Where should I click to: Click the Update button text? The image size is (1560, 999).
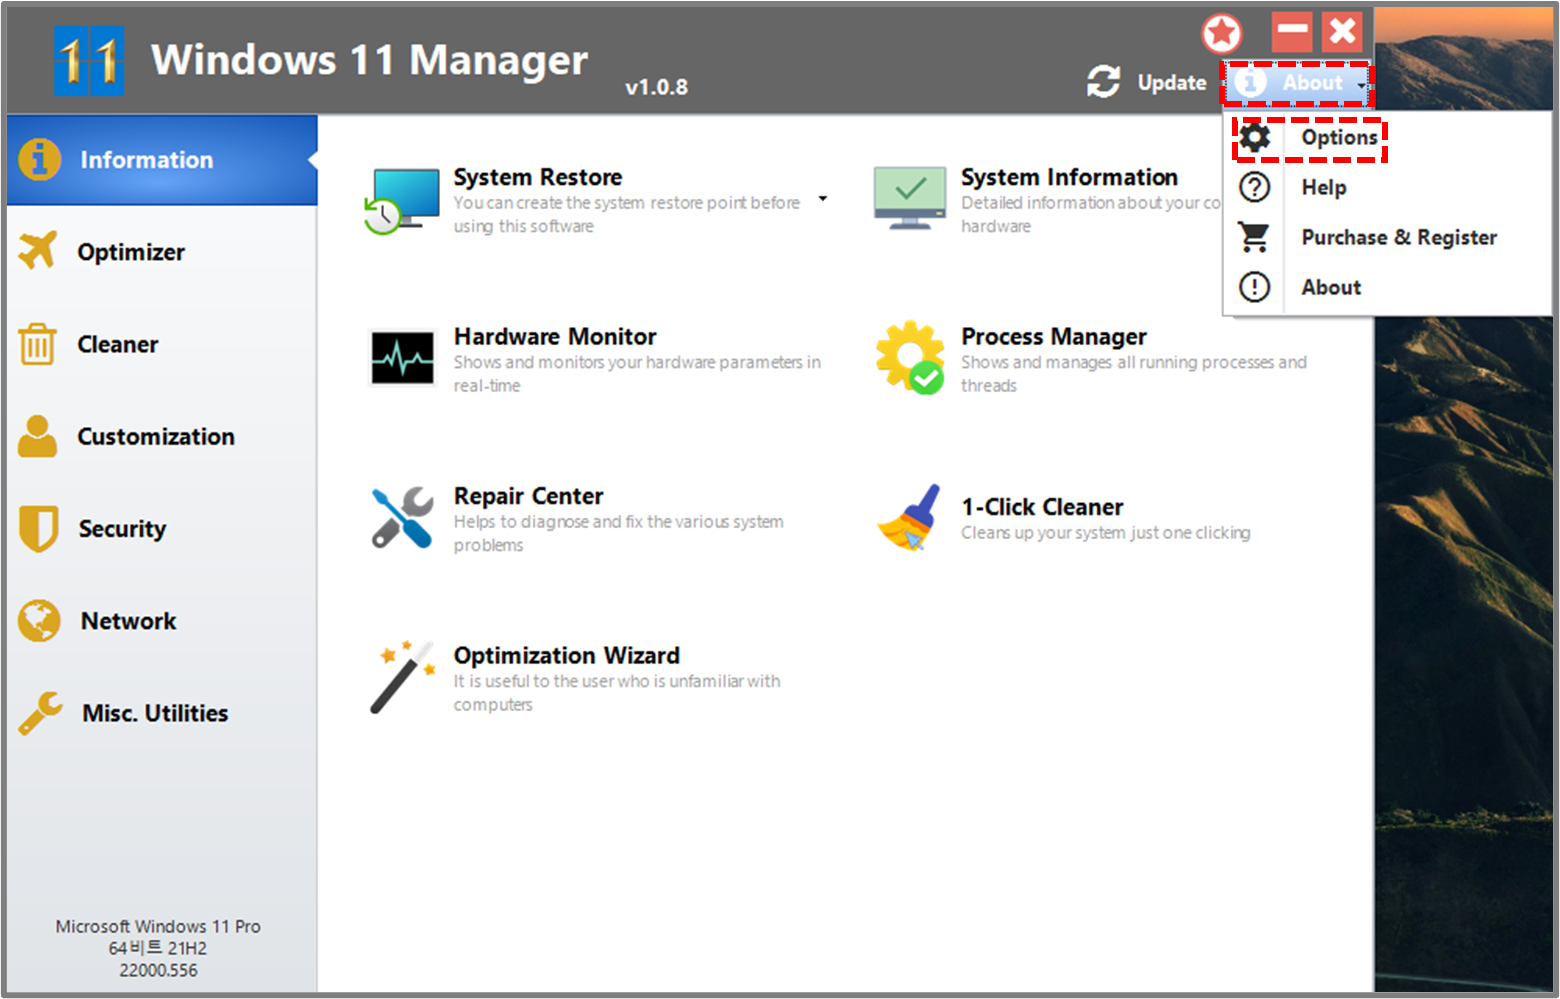coord(1172,83)
